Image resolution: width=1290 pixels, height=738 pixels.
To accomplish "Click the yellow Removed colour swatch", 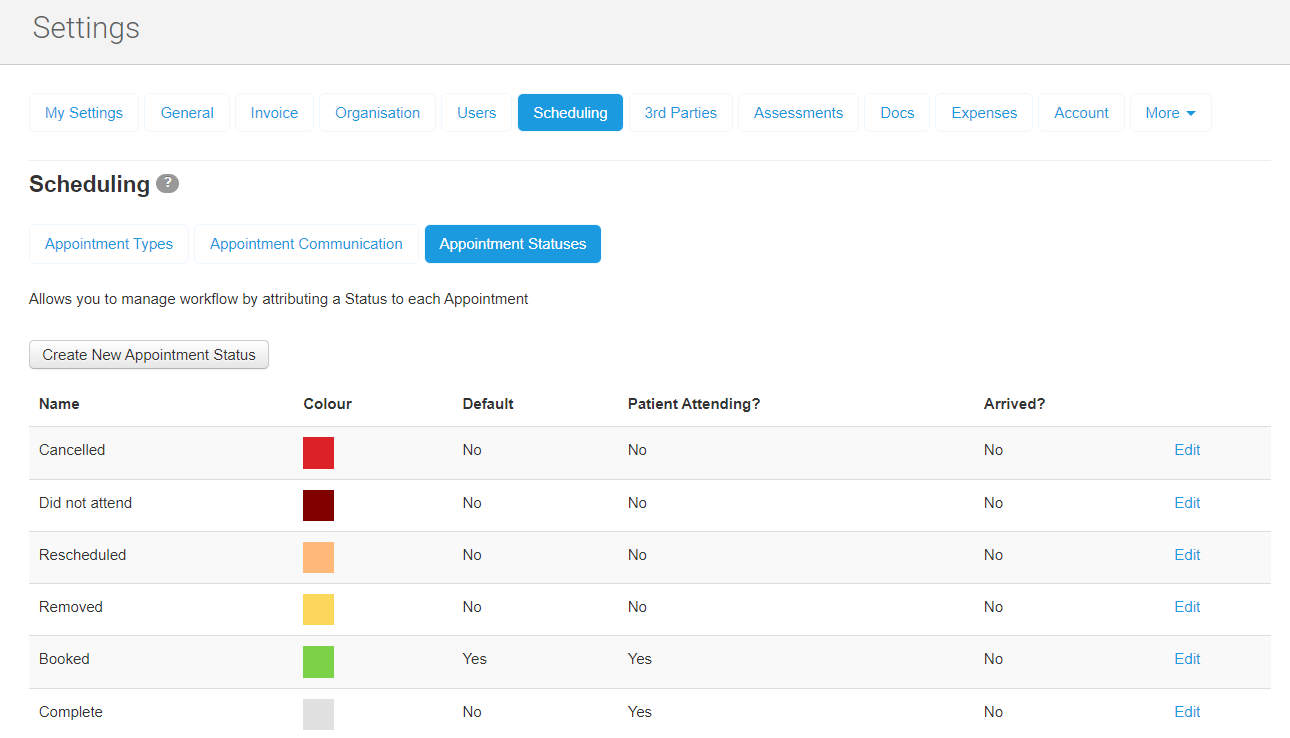I will [x=318, y=609].
